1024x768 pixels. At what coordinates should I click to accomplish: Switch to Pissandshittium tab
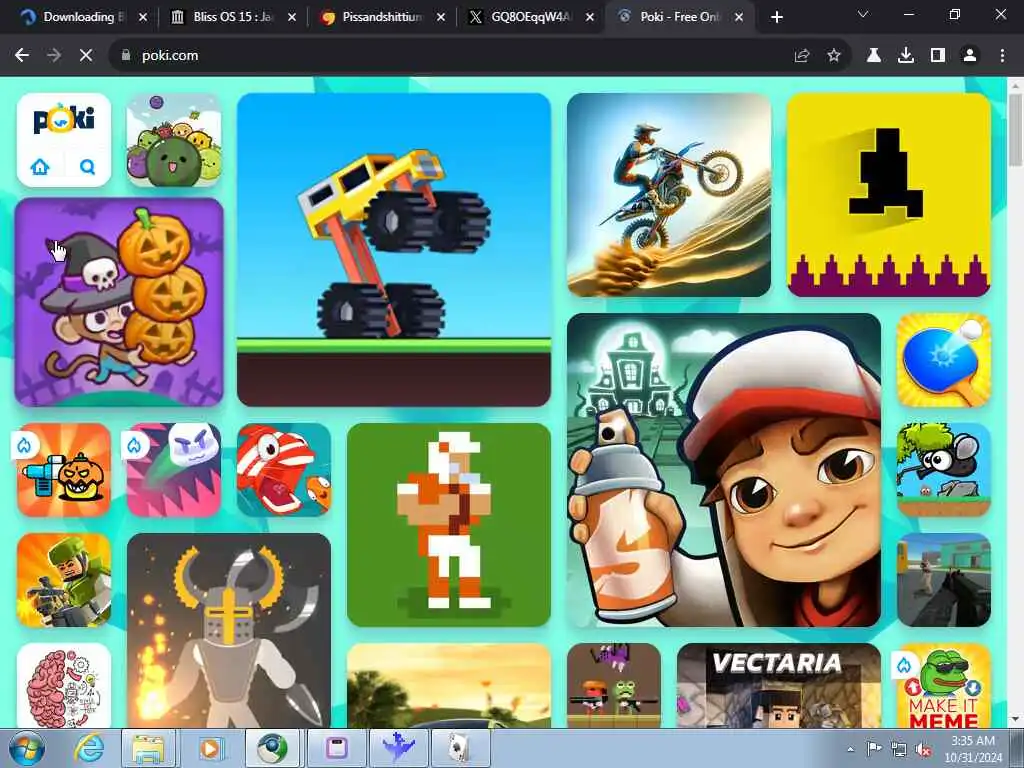382,17
